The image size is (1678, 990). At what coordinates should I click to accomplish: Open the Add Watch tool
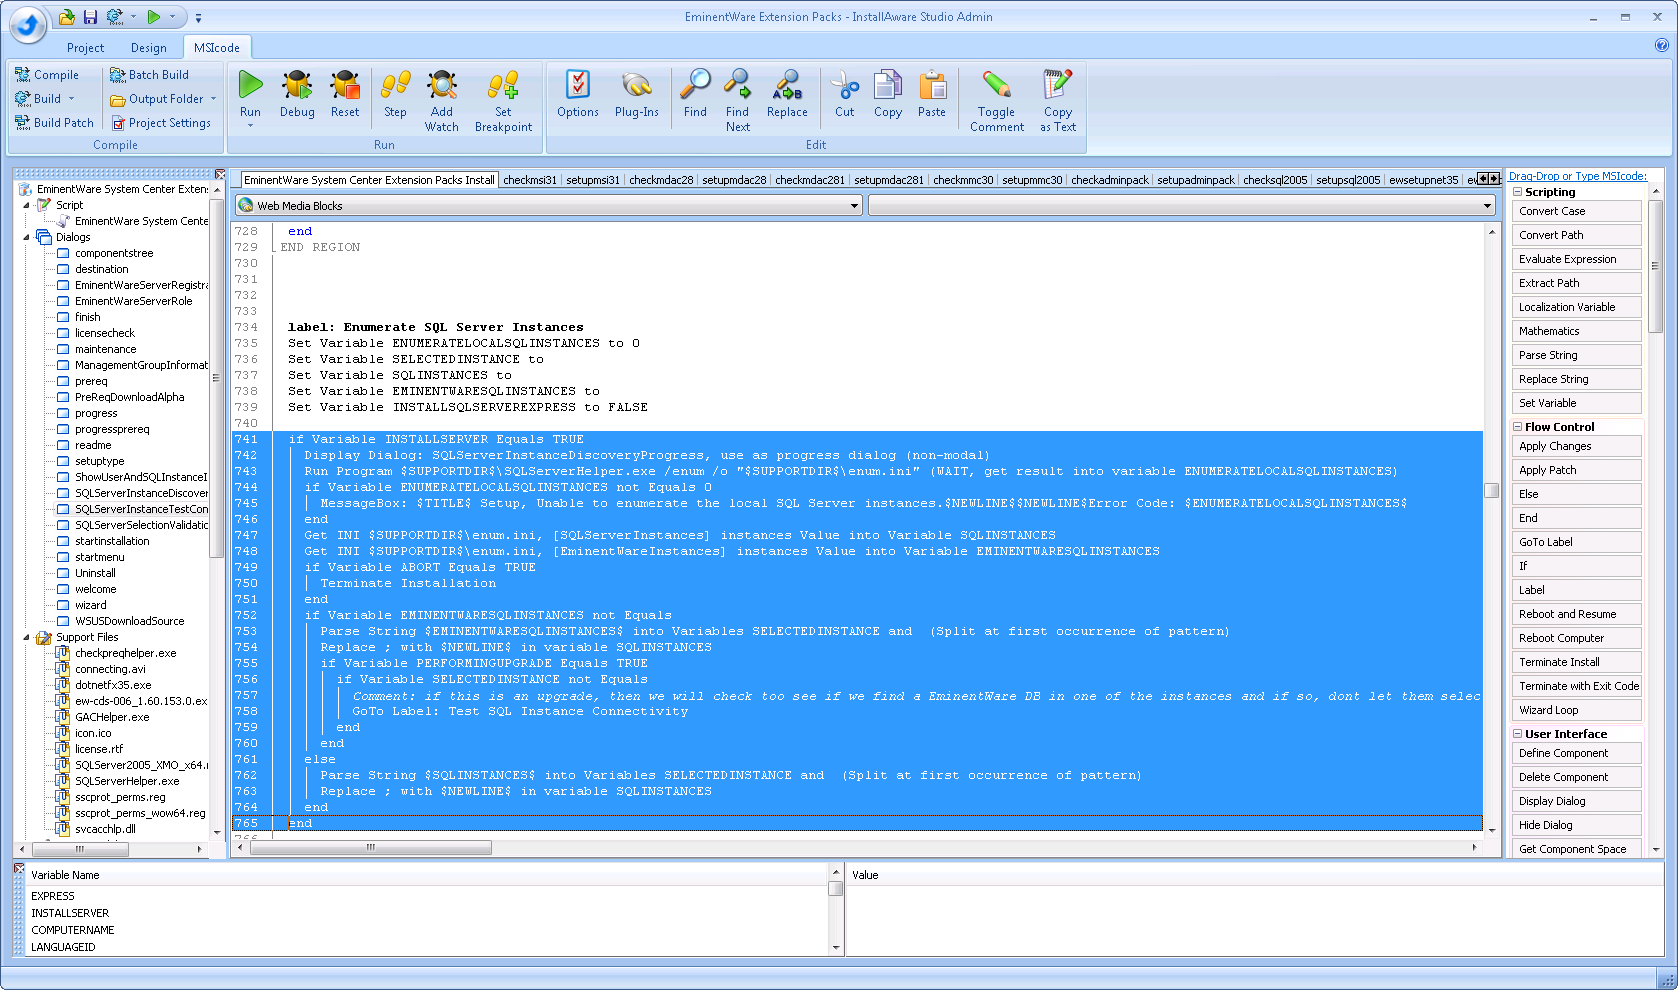441,101
